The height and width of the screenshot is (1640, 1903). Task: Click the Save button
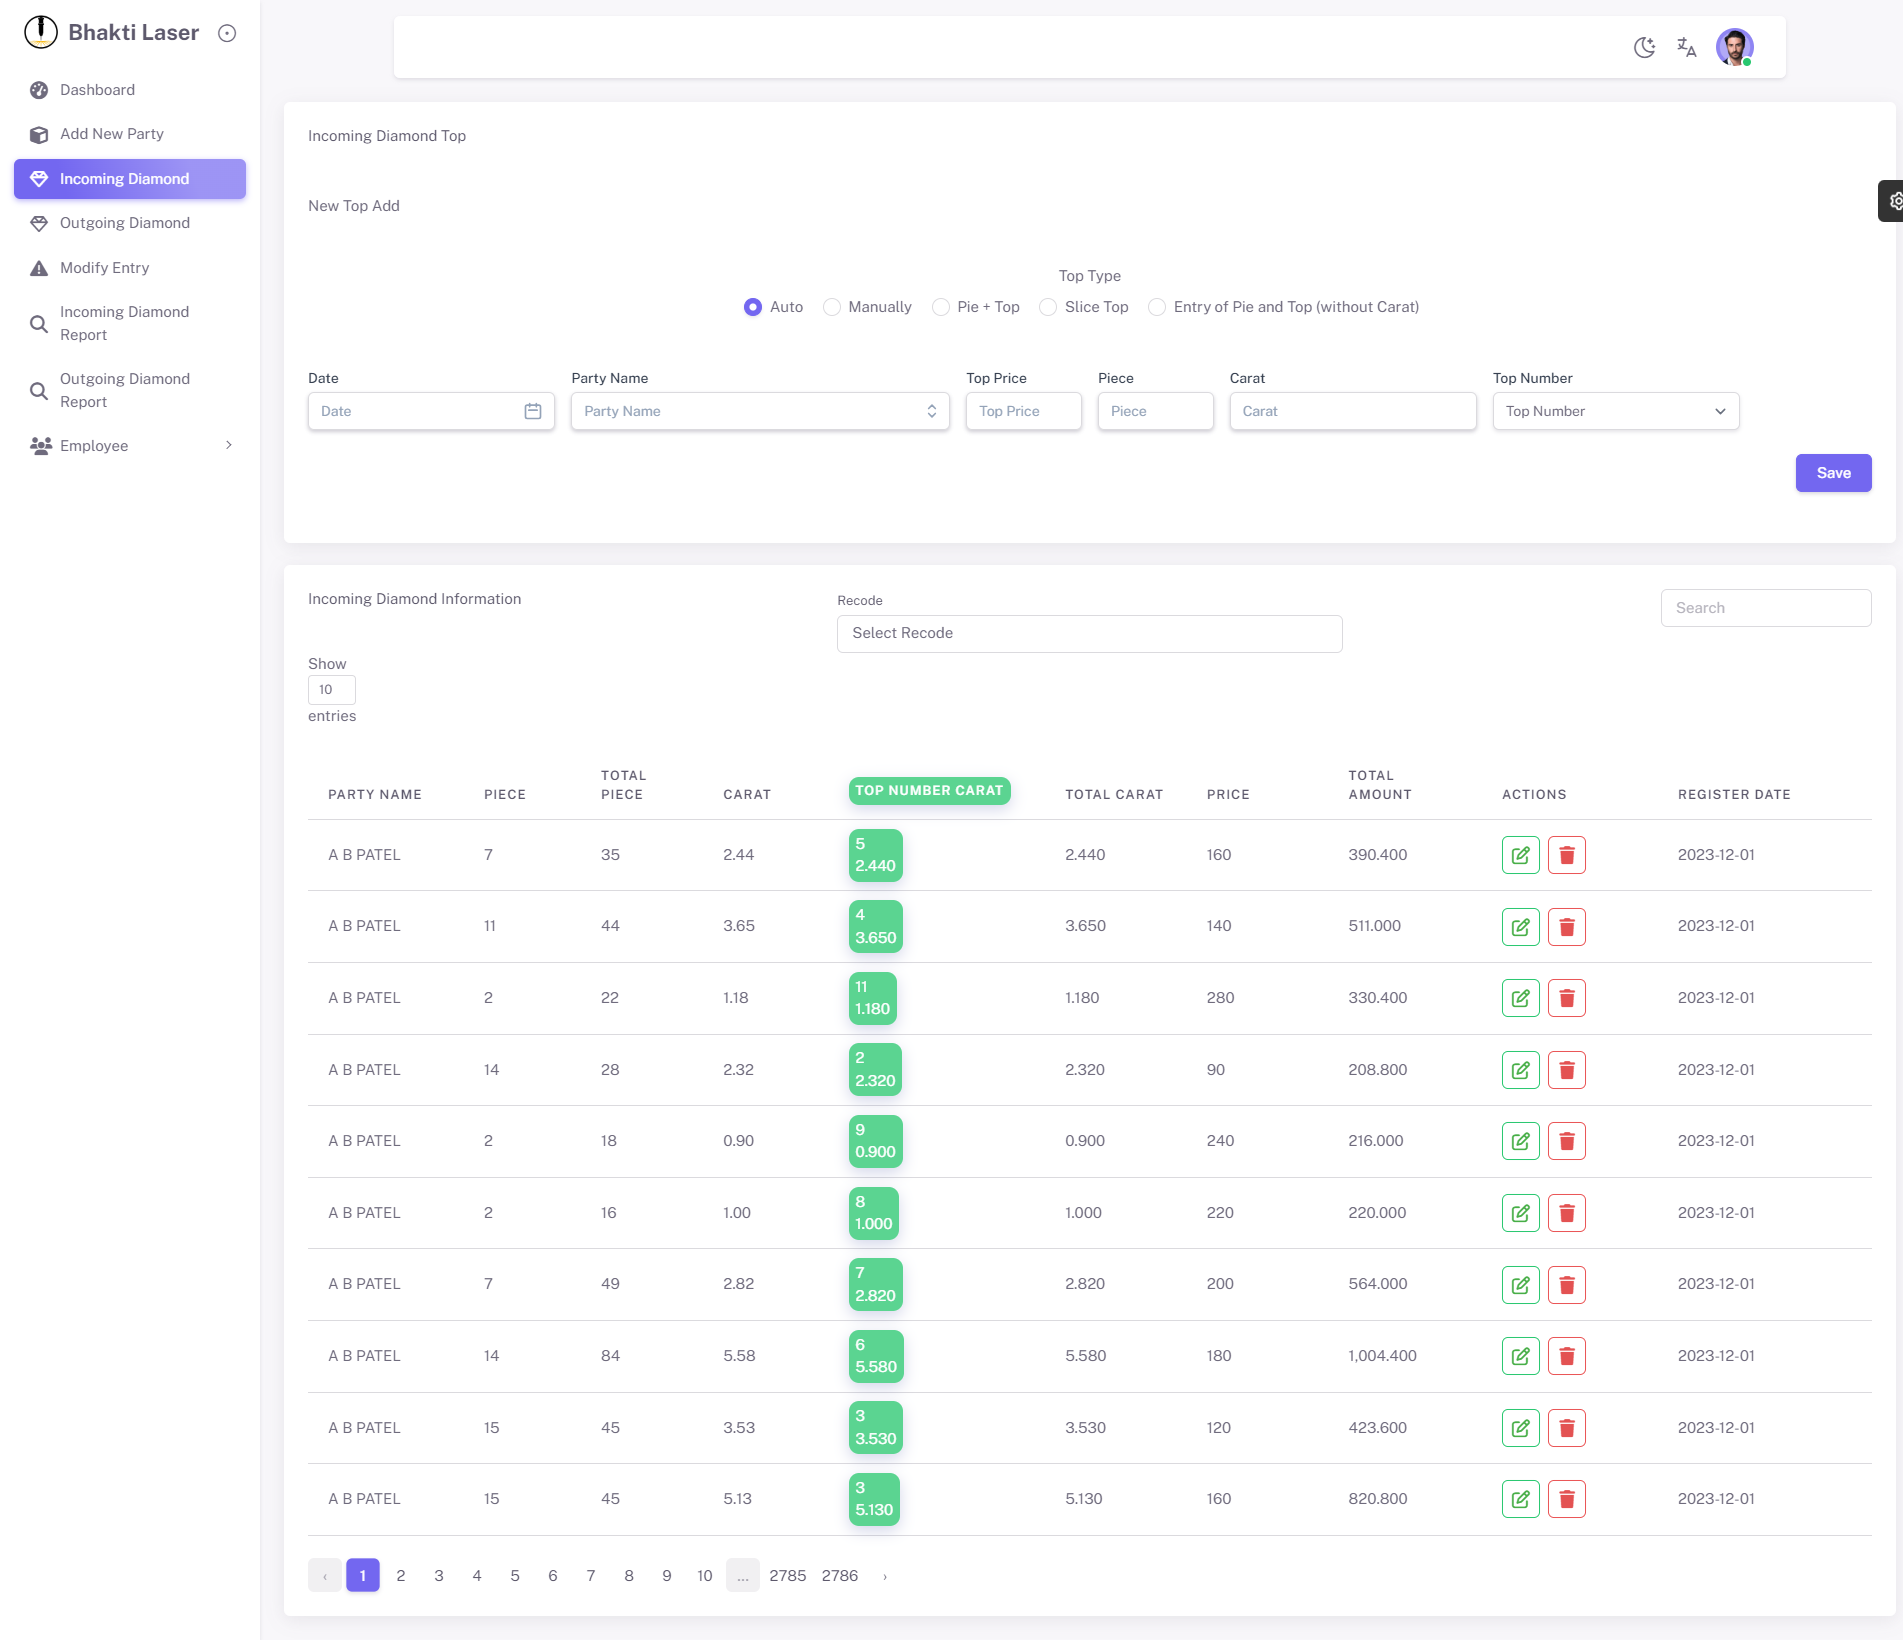pyautogui.click(x=1832, y=473)
